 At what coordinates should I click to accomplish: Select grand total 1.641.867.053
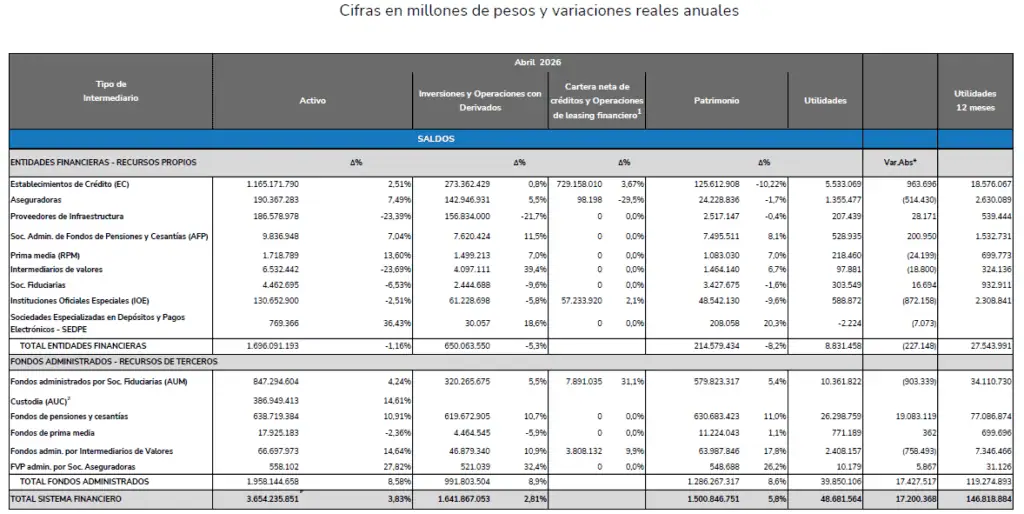click(x=464, y=499)
